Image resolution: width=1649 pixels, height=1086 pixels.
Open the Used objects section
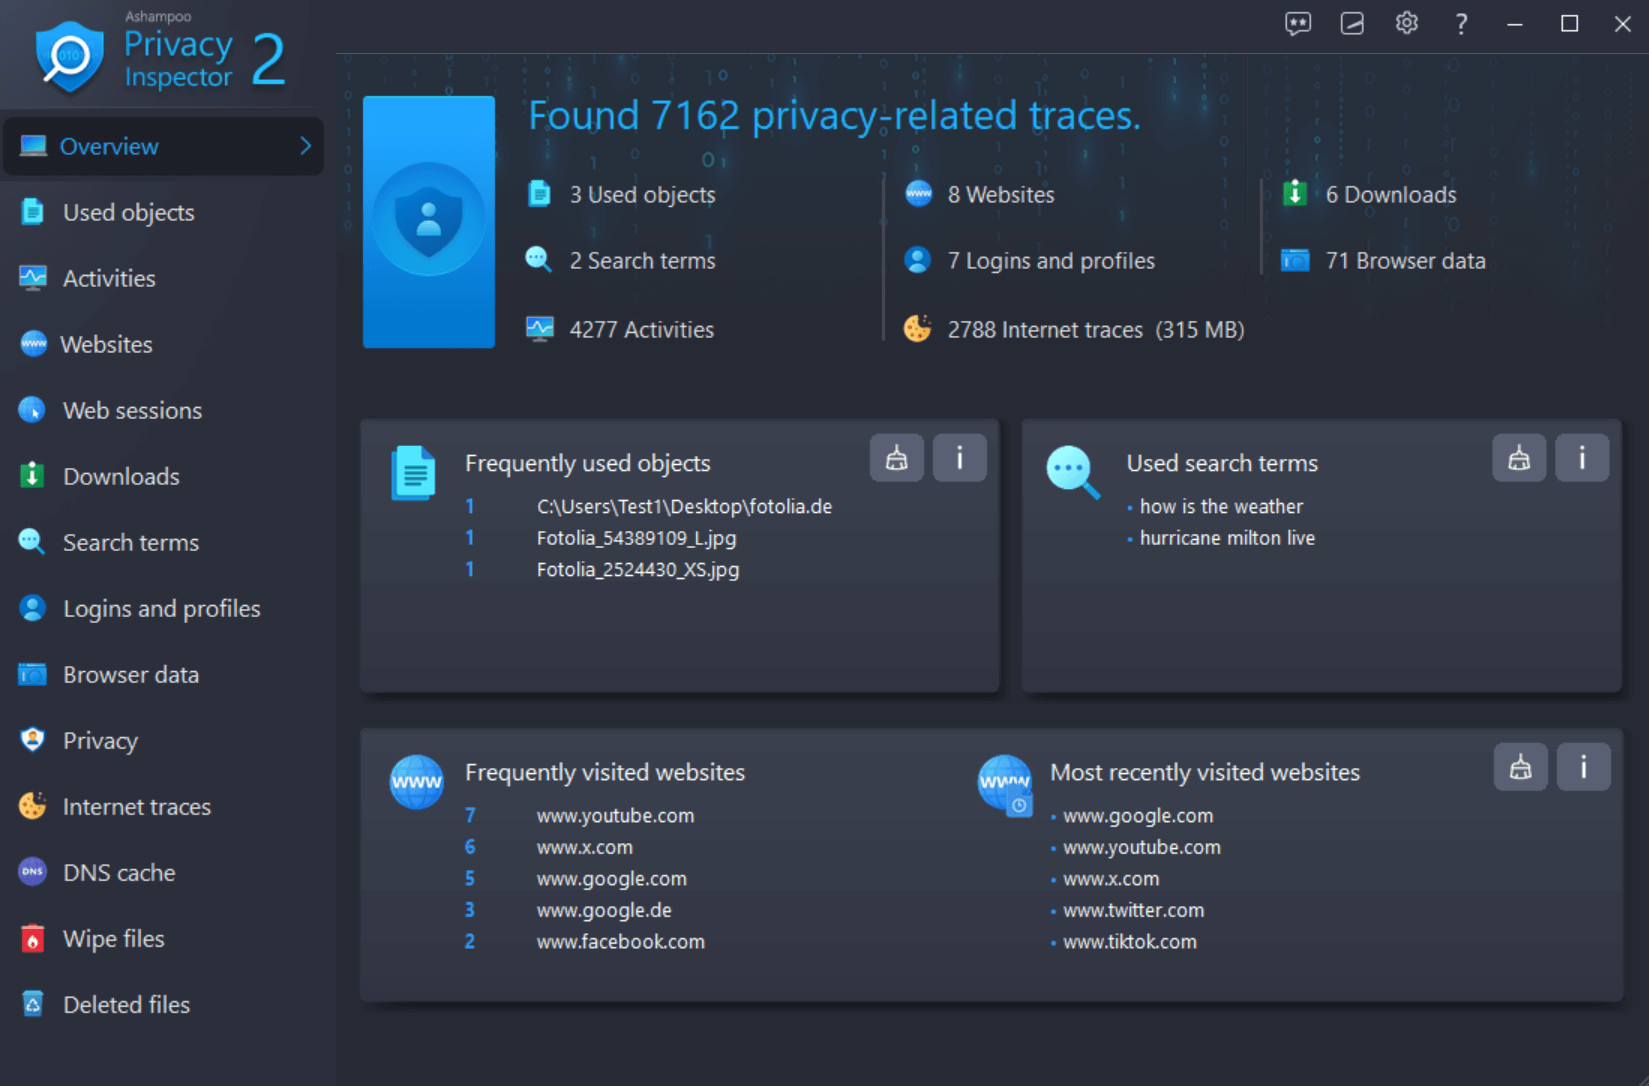[x=128, y=212]
